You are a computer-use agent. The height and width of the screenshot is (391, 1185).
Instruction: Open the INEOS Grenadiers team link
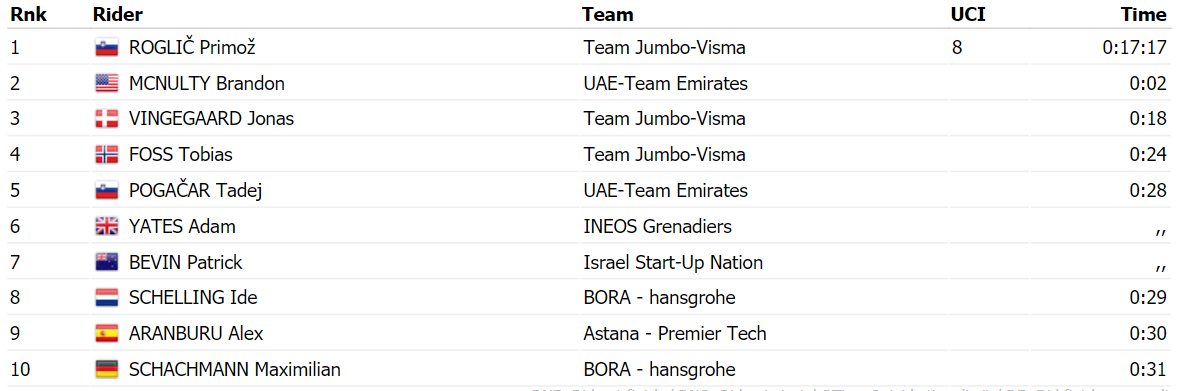(x=657, y=227)
